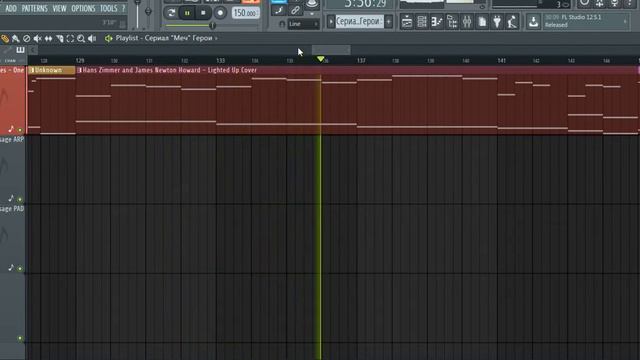
Task: Mute the PAD track via its green dot
Action: tap(20, 269)
